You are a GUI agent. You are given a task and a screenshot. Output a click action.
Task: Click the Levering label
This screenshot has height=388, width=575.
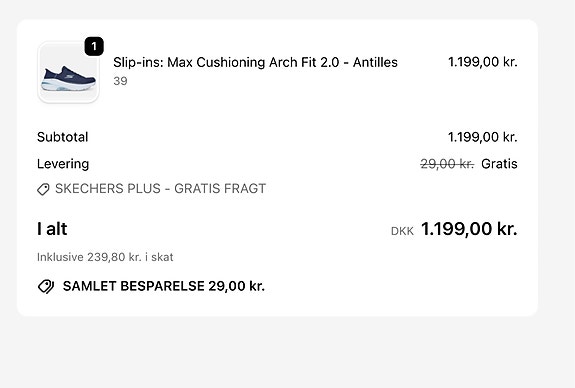click(x=63, y=164)
